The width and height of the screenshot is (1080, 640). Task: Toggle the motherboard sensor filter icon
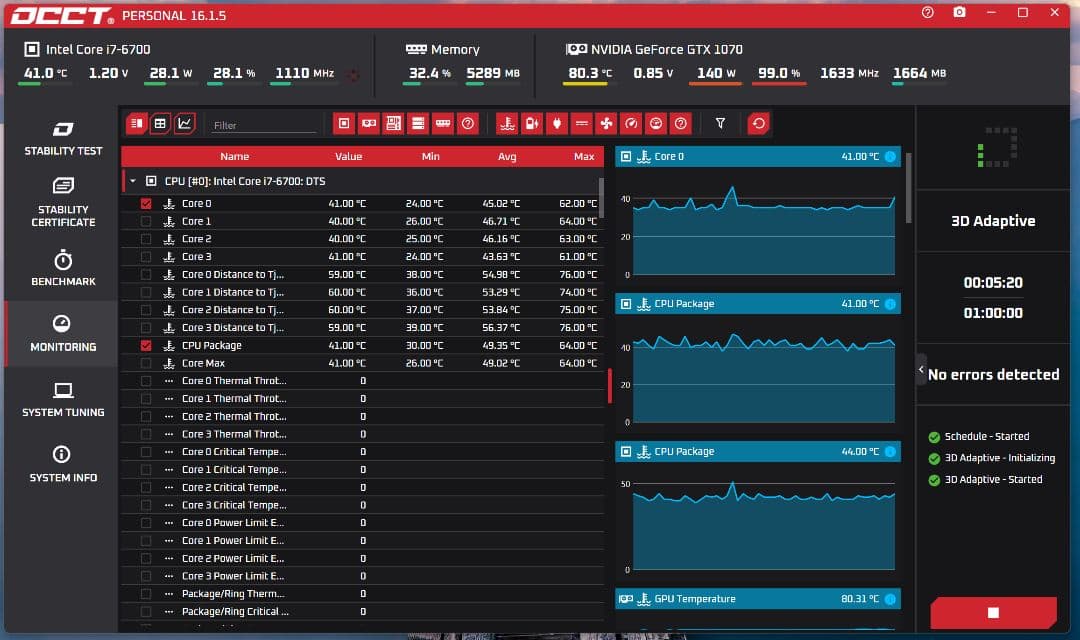pos(393,123)
